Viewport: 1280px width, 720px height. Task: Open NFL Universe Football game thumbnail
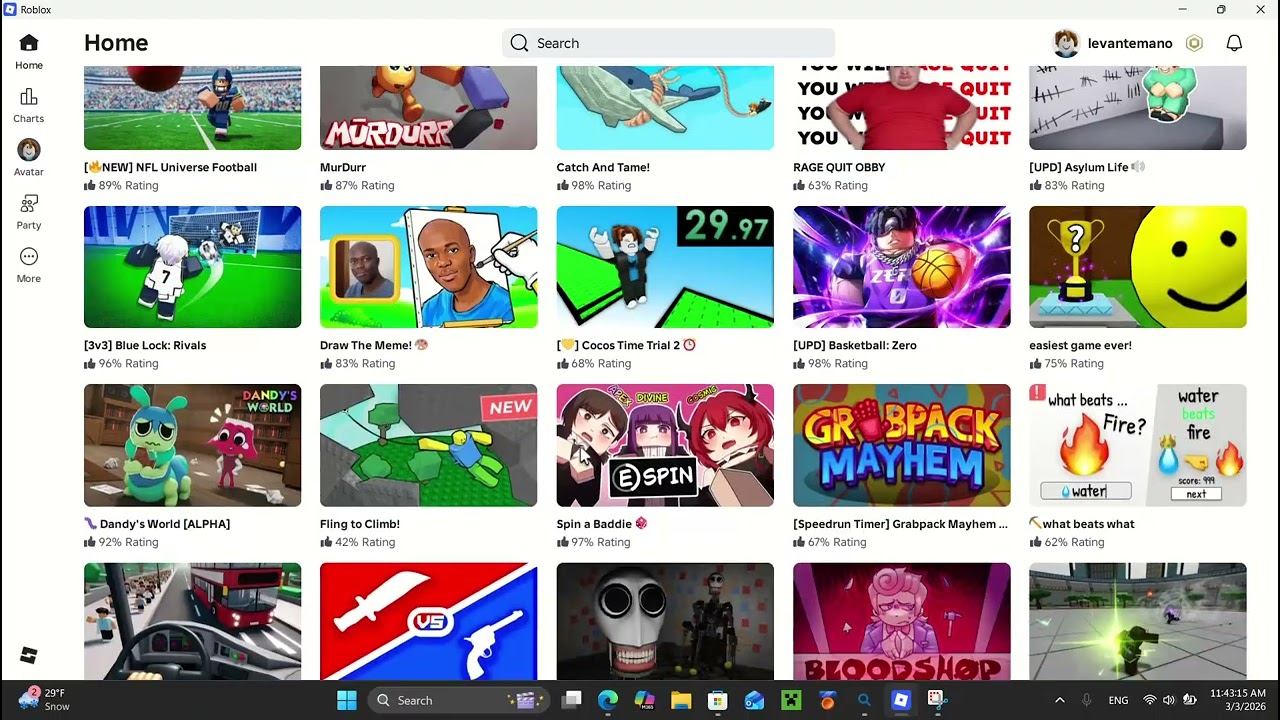click(x=192, y=108)
